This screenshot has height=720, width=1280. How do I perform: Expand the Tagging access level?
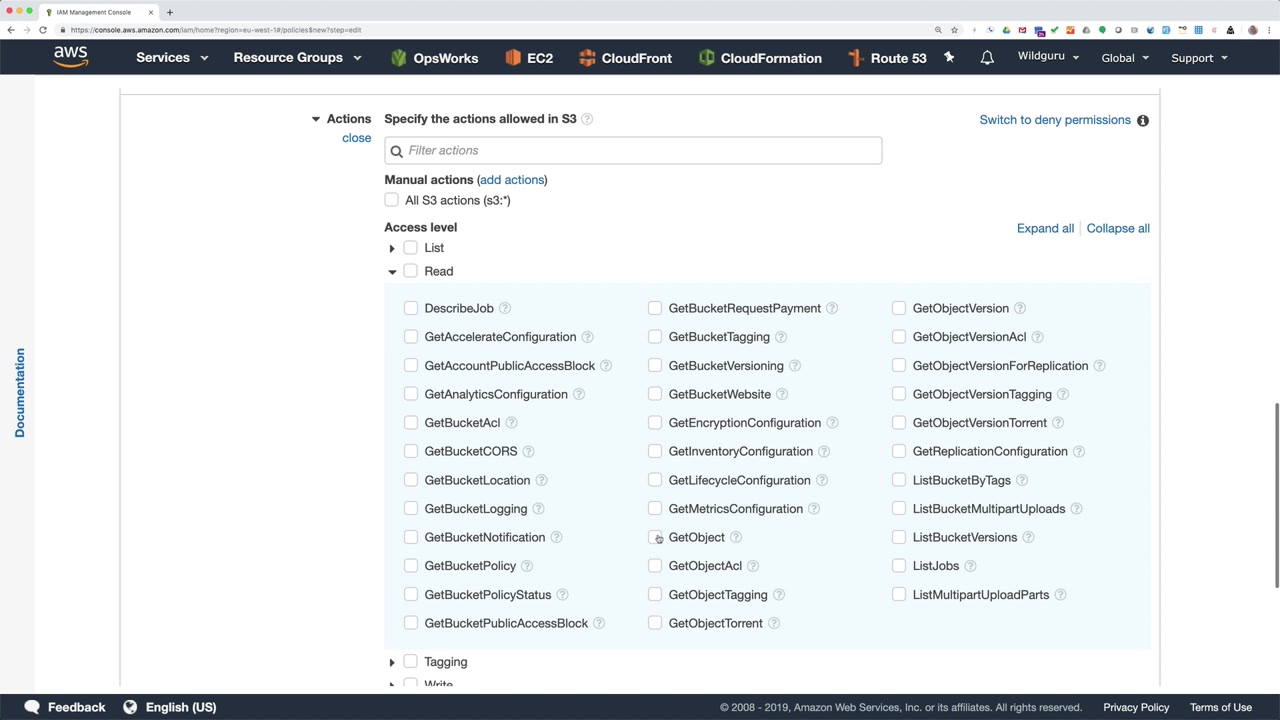pyautogui.click(x=392, y=662)
